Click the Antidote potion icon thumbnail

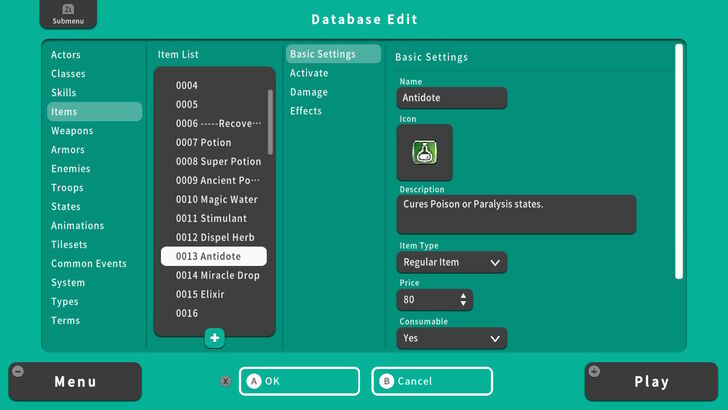425,153
